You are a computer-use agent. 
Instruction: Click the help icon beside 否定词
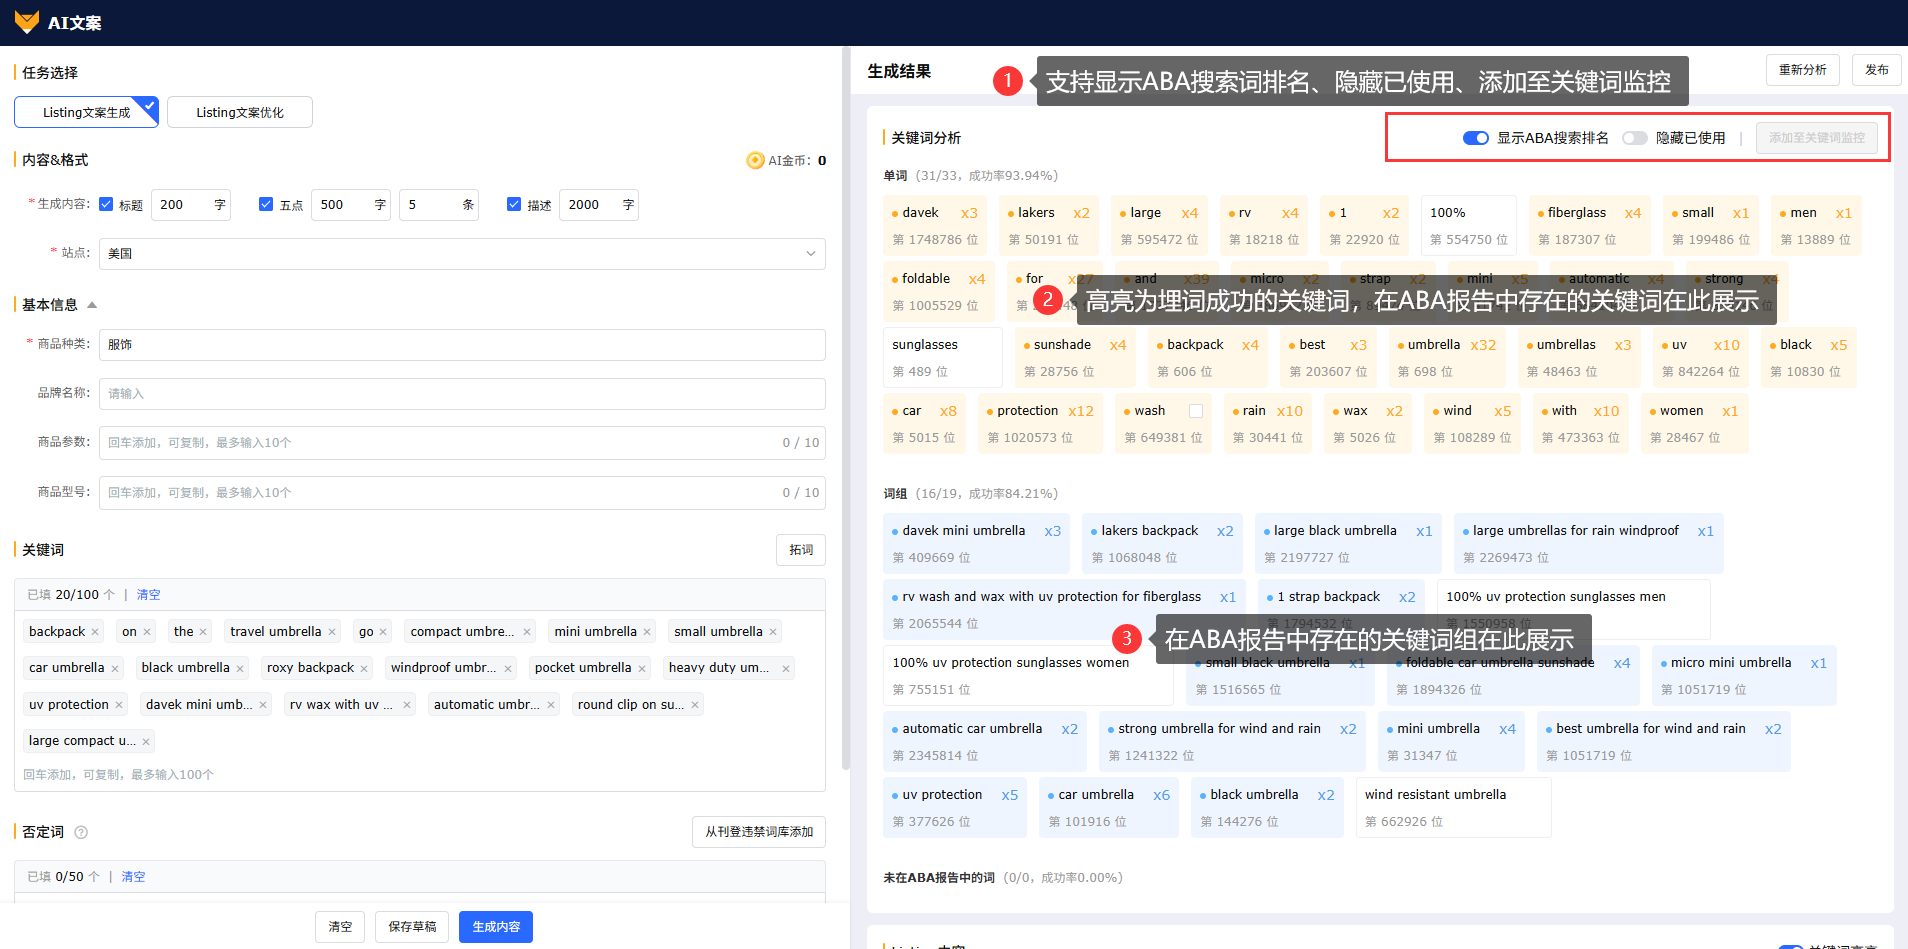point(82,832)
